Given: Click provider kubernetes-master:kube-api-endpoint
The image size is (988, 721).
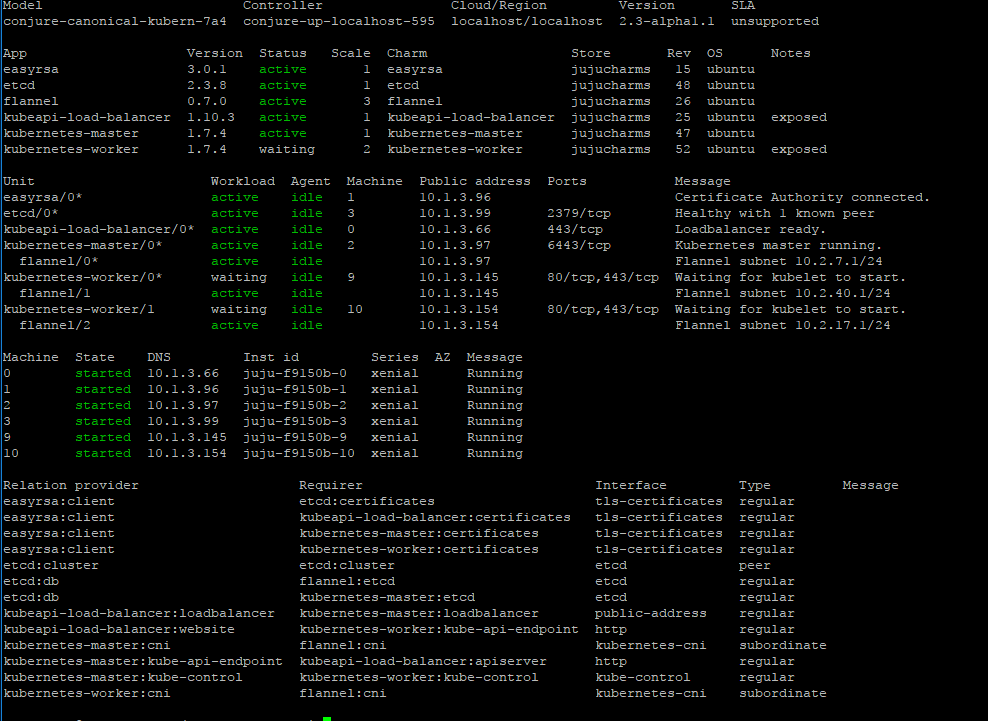Looking at the screenshot, I should click(x=143, y=662).
